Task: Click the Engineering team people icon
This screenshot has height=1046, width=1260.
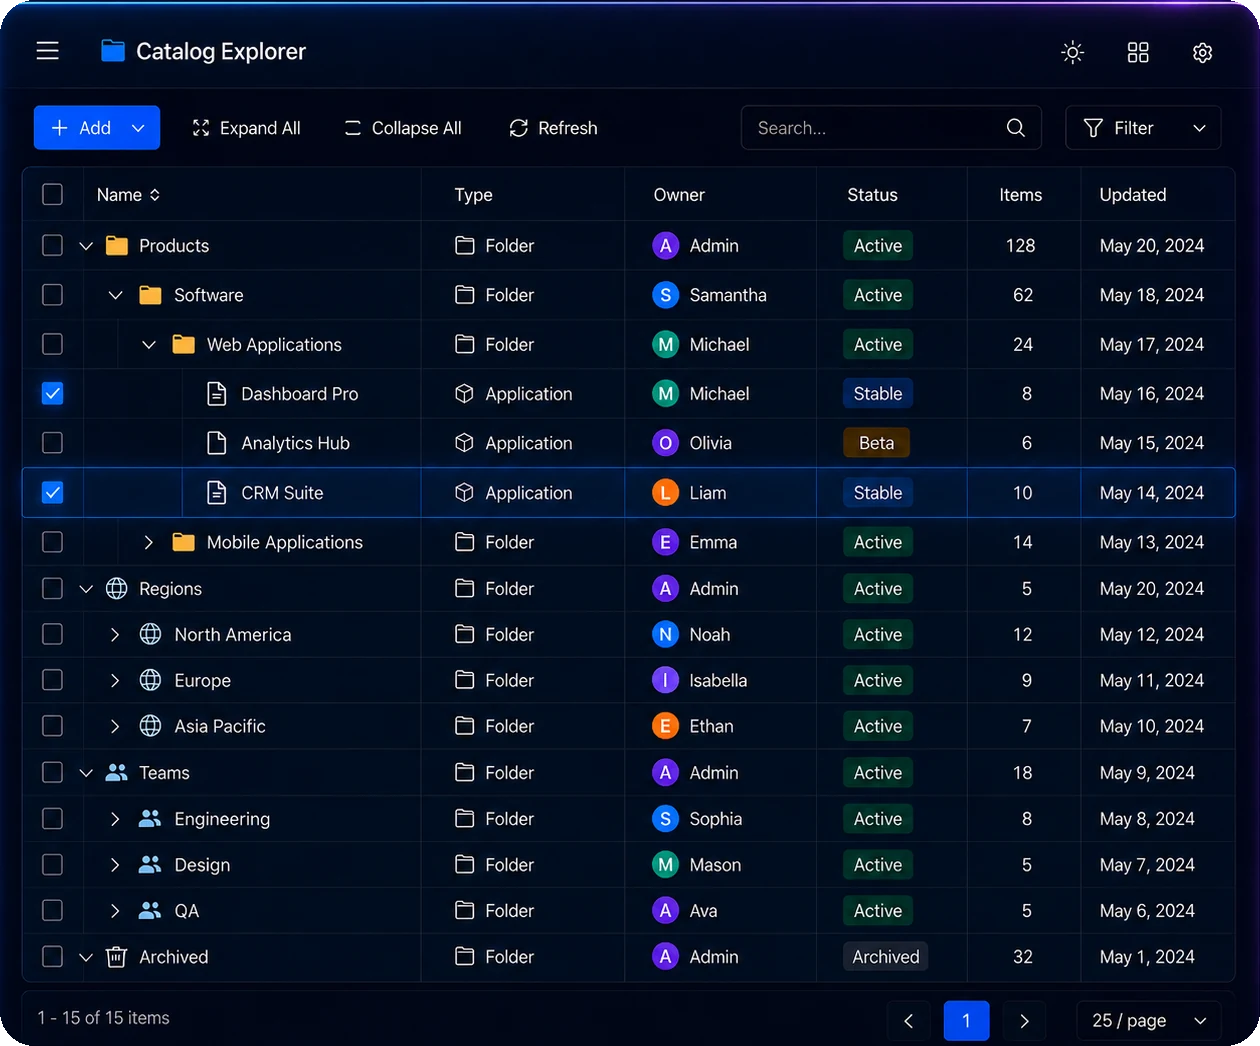Action: (150, 819)
